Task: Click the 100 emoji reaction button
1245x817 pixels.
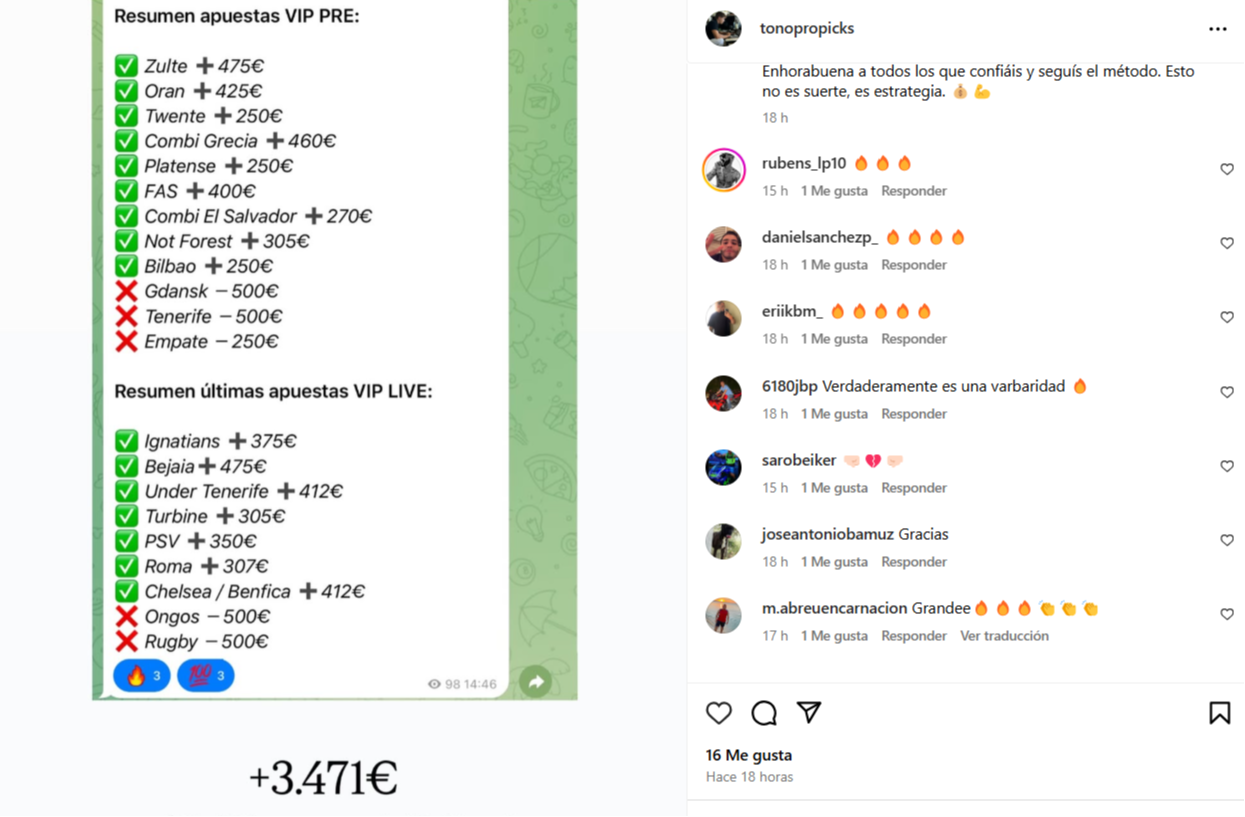Action: tap(206, 676)
